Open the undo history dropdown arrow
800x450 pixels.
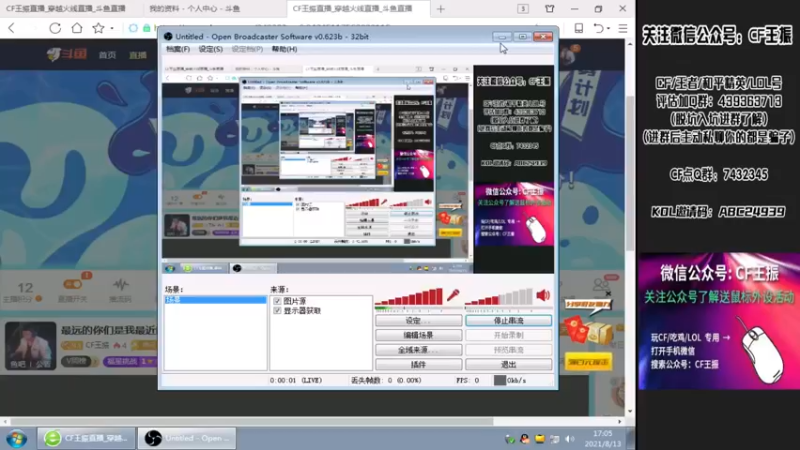click(608, 29)
